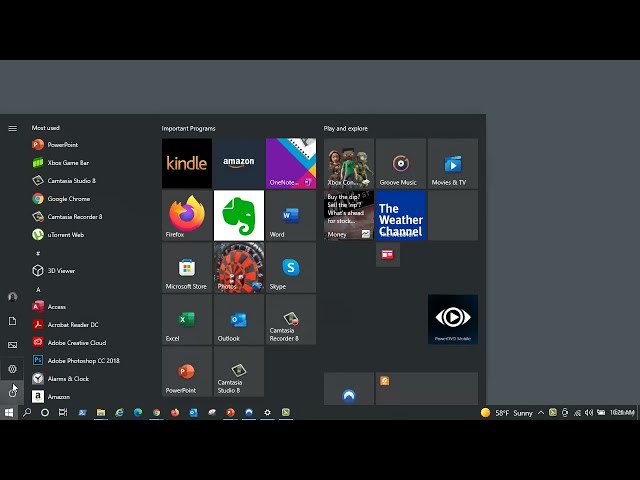Jump via the # letter header
Screen dimensions: 640x480
pyautogui.click(x=38, y=253)
